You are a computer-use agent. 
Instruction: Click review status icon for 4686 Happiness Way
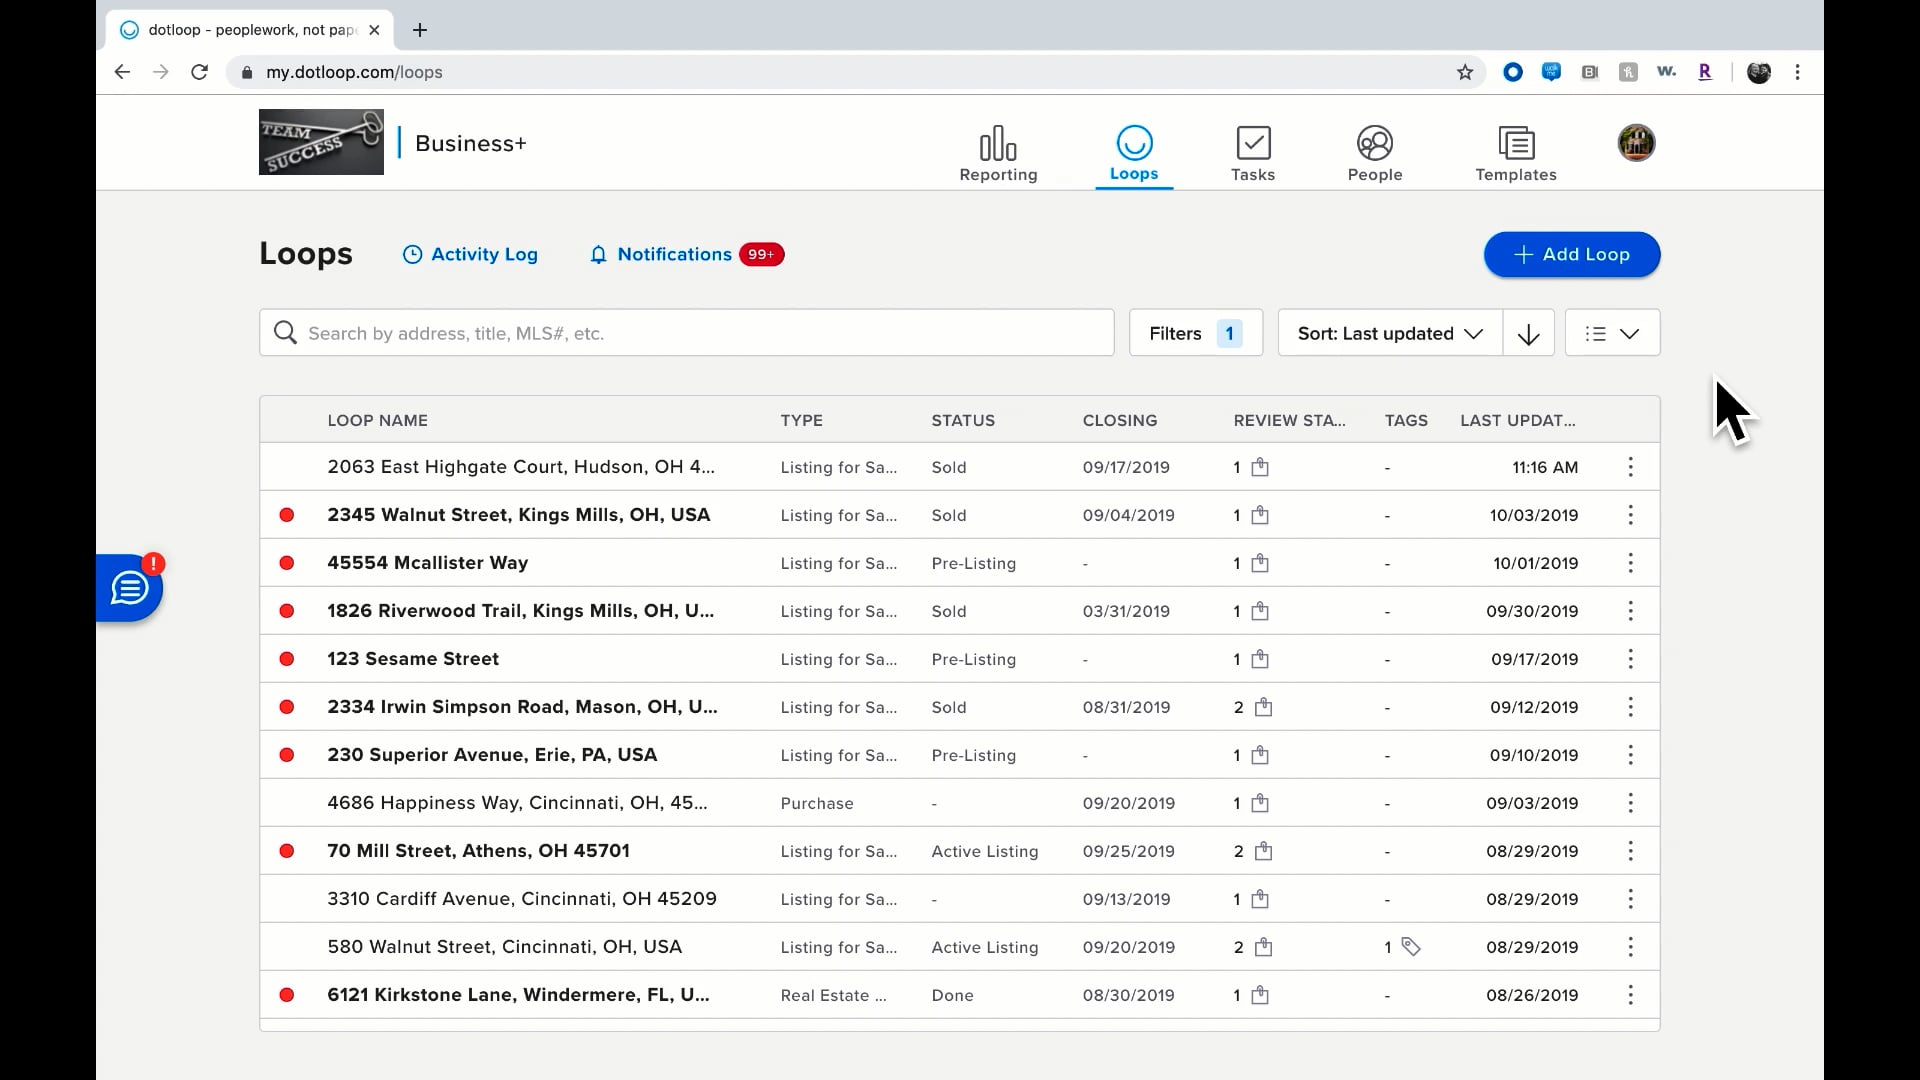point(1260,803)
